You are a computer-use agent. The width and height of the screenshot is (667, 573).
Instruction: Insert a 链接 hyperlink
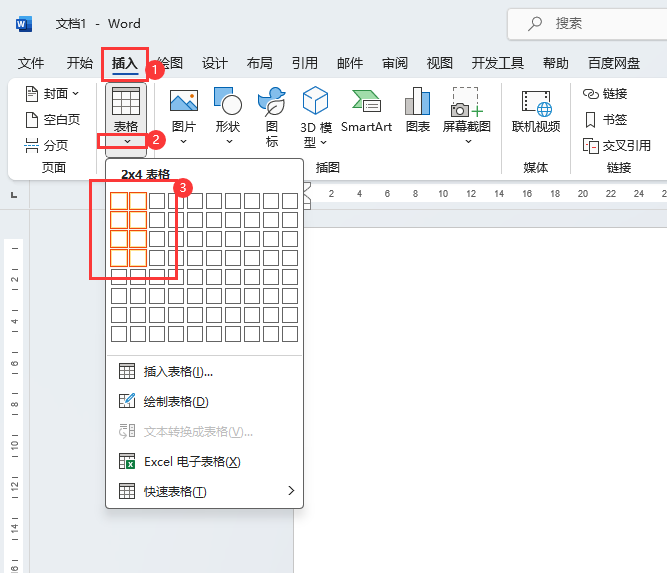pos(605,94)
